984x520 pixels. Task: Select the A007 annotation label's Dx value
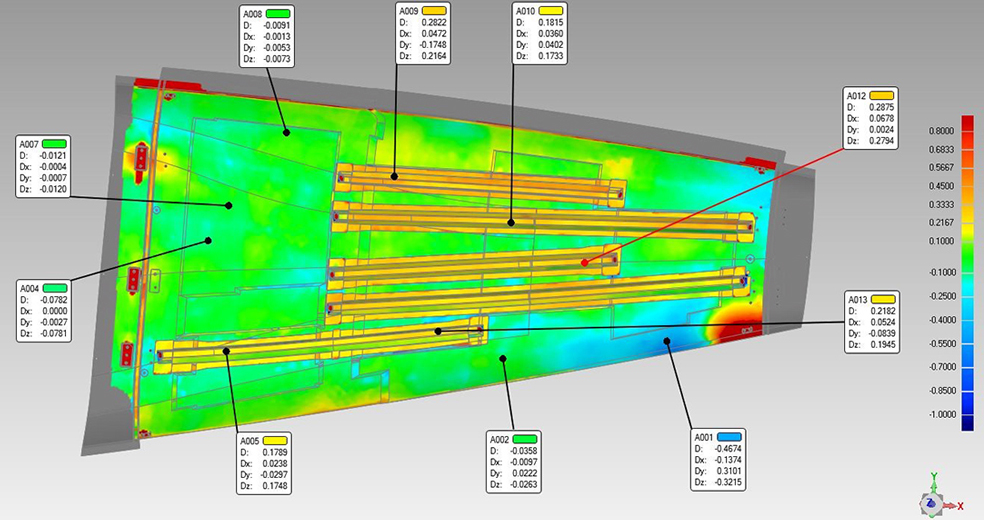point(52,167)
